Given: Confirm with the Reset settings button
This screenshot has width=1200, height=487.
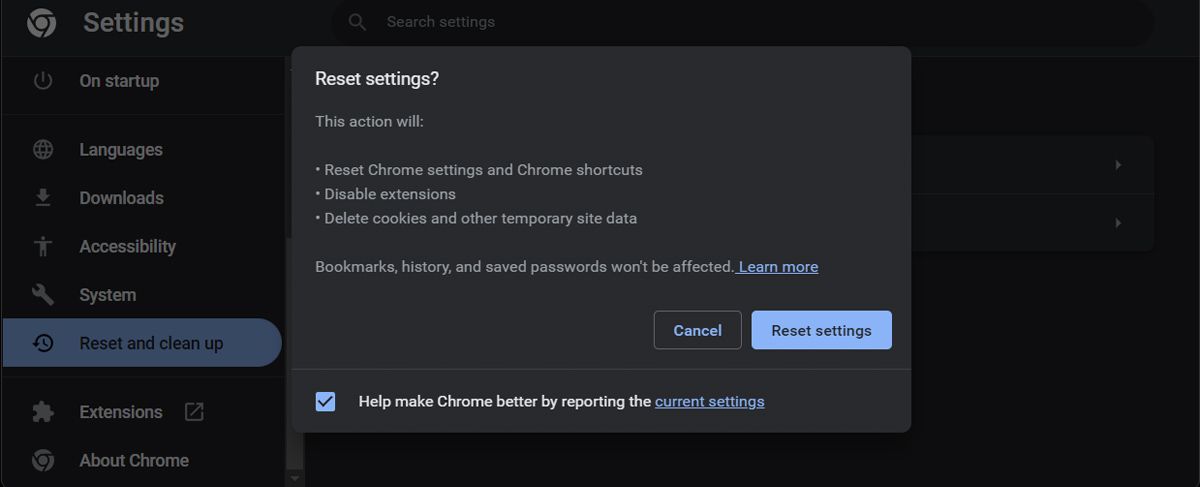Looking at the screenshot, I should tap(821, 330).
